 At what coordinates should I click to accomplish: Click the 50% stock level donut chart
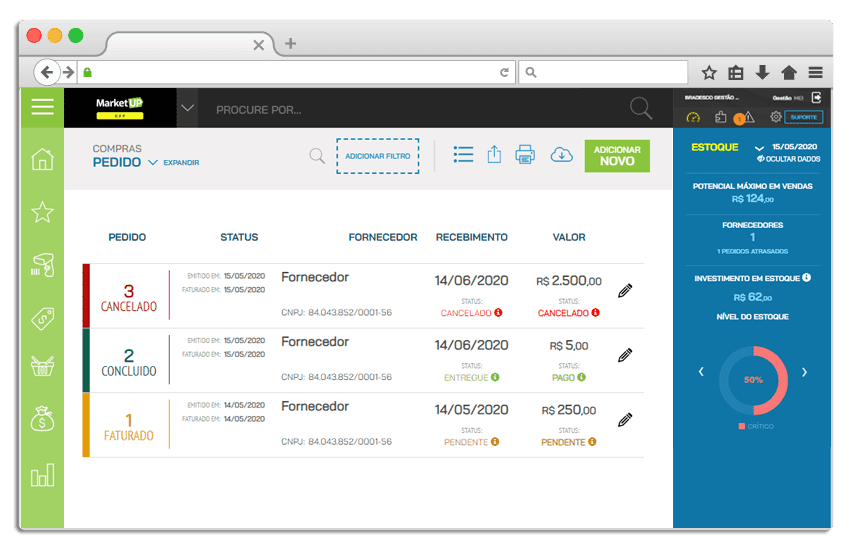(x=753, y=380)
